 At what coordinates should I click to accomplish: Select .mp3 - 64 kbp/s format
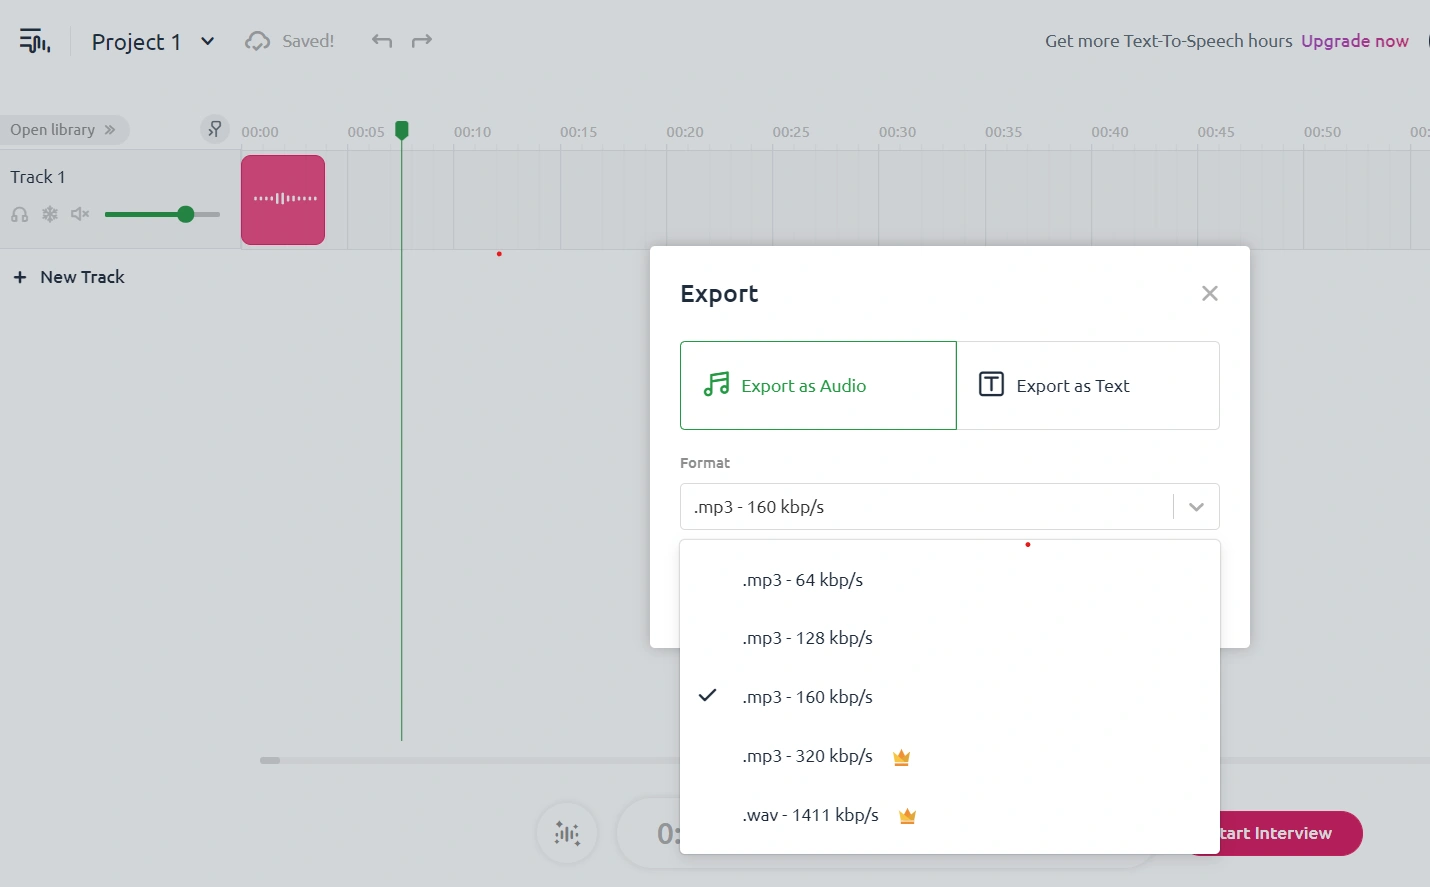tap(802, 580)
